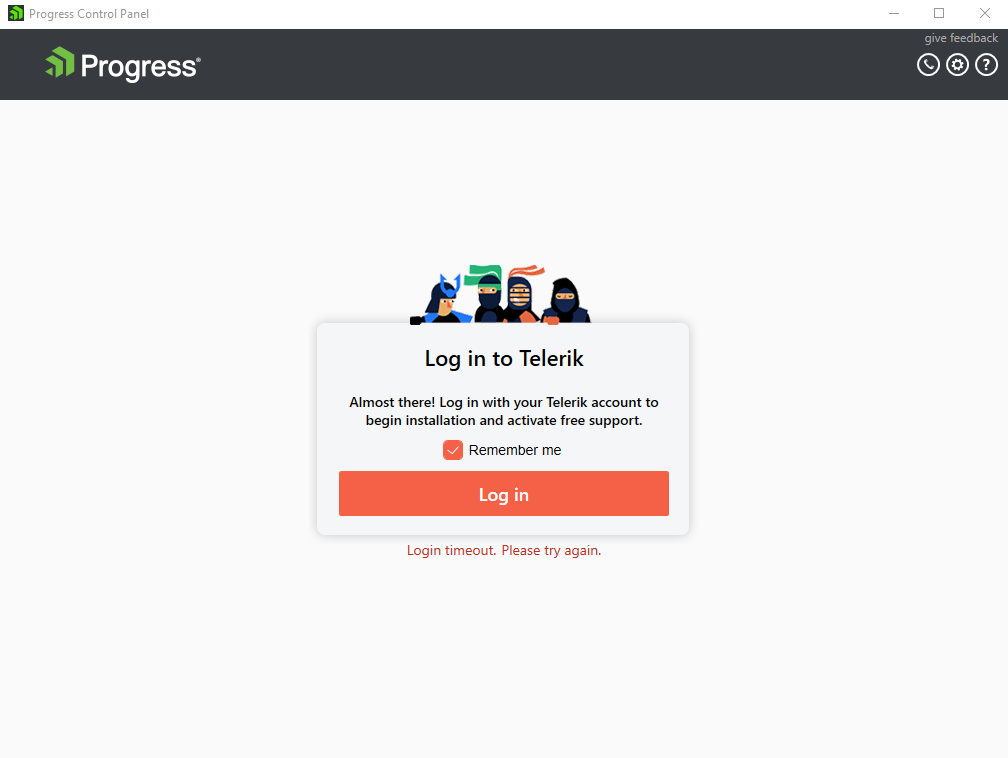This screenshot has width=1008, height=758.
Task: Click the orange Log in button
Action: (x=503, y=494)
